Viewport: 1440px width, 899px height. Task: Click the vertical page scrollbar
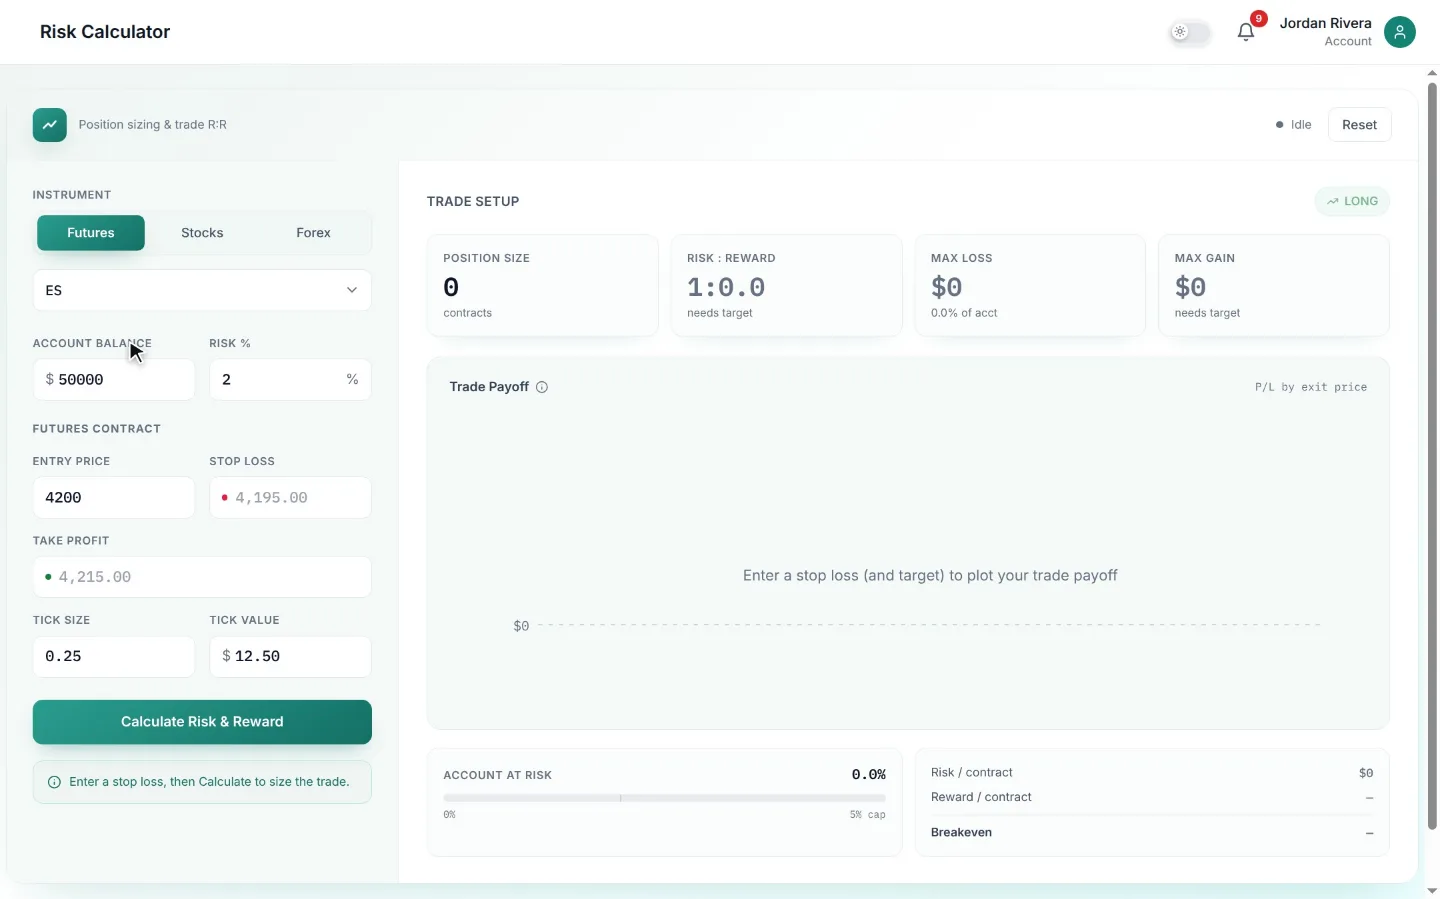click(x=1432, y=456)
